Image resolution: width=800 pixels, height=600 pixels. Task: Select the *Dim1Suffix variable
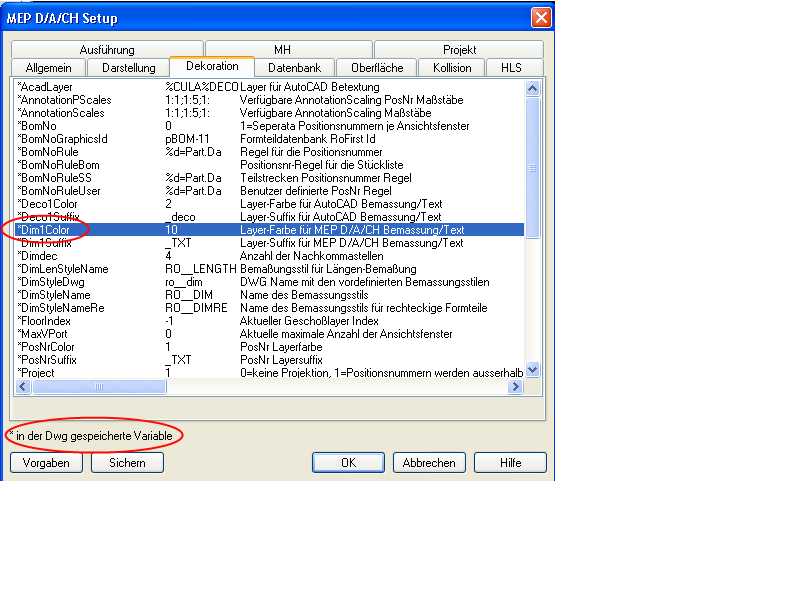(x=270, y=243)
